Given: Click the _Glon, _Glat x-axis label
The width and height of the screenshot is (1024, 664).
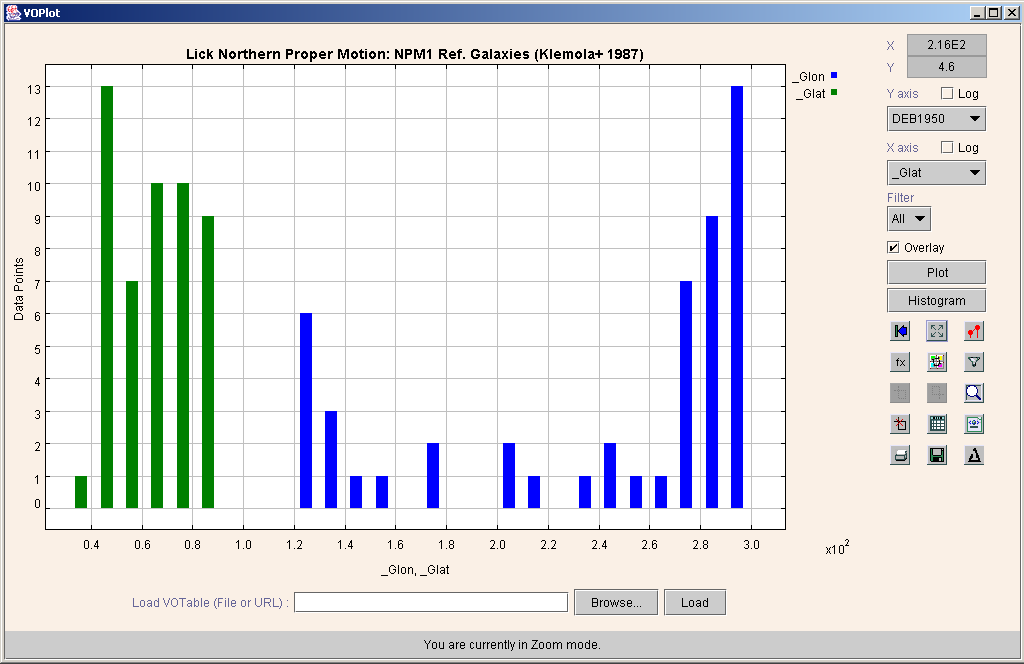Looking at the screenshot, I should tap(415, 569).
